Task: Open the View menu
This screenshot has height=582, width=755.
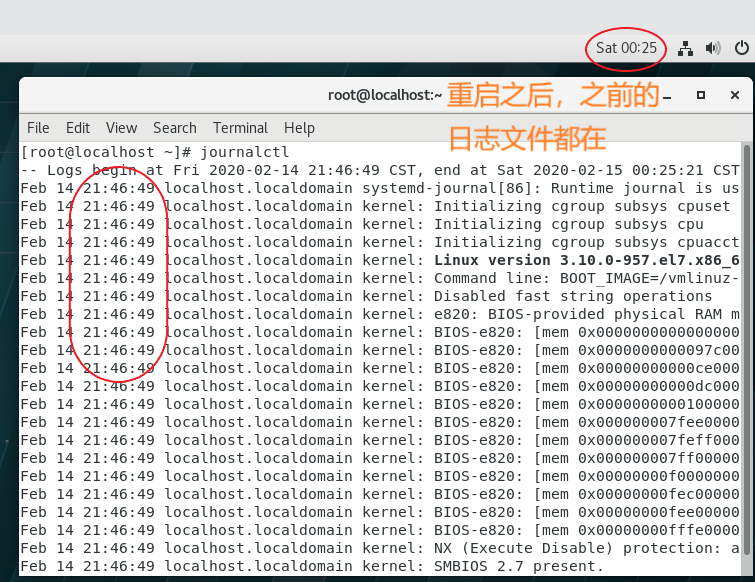Action: coord(121,128)
